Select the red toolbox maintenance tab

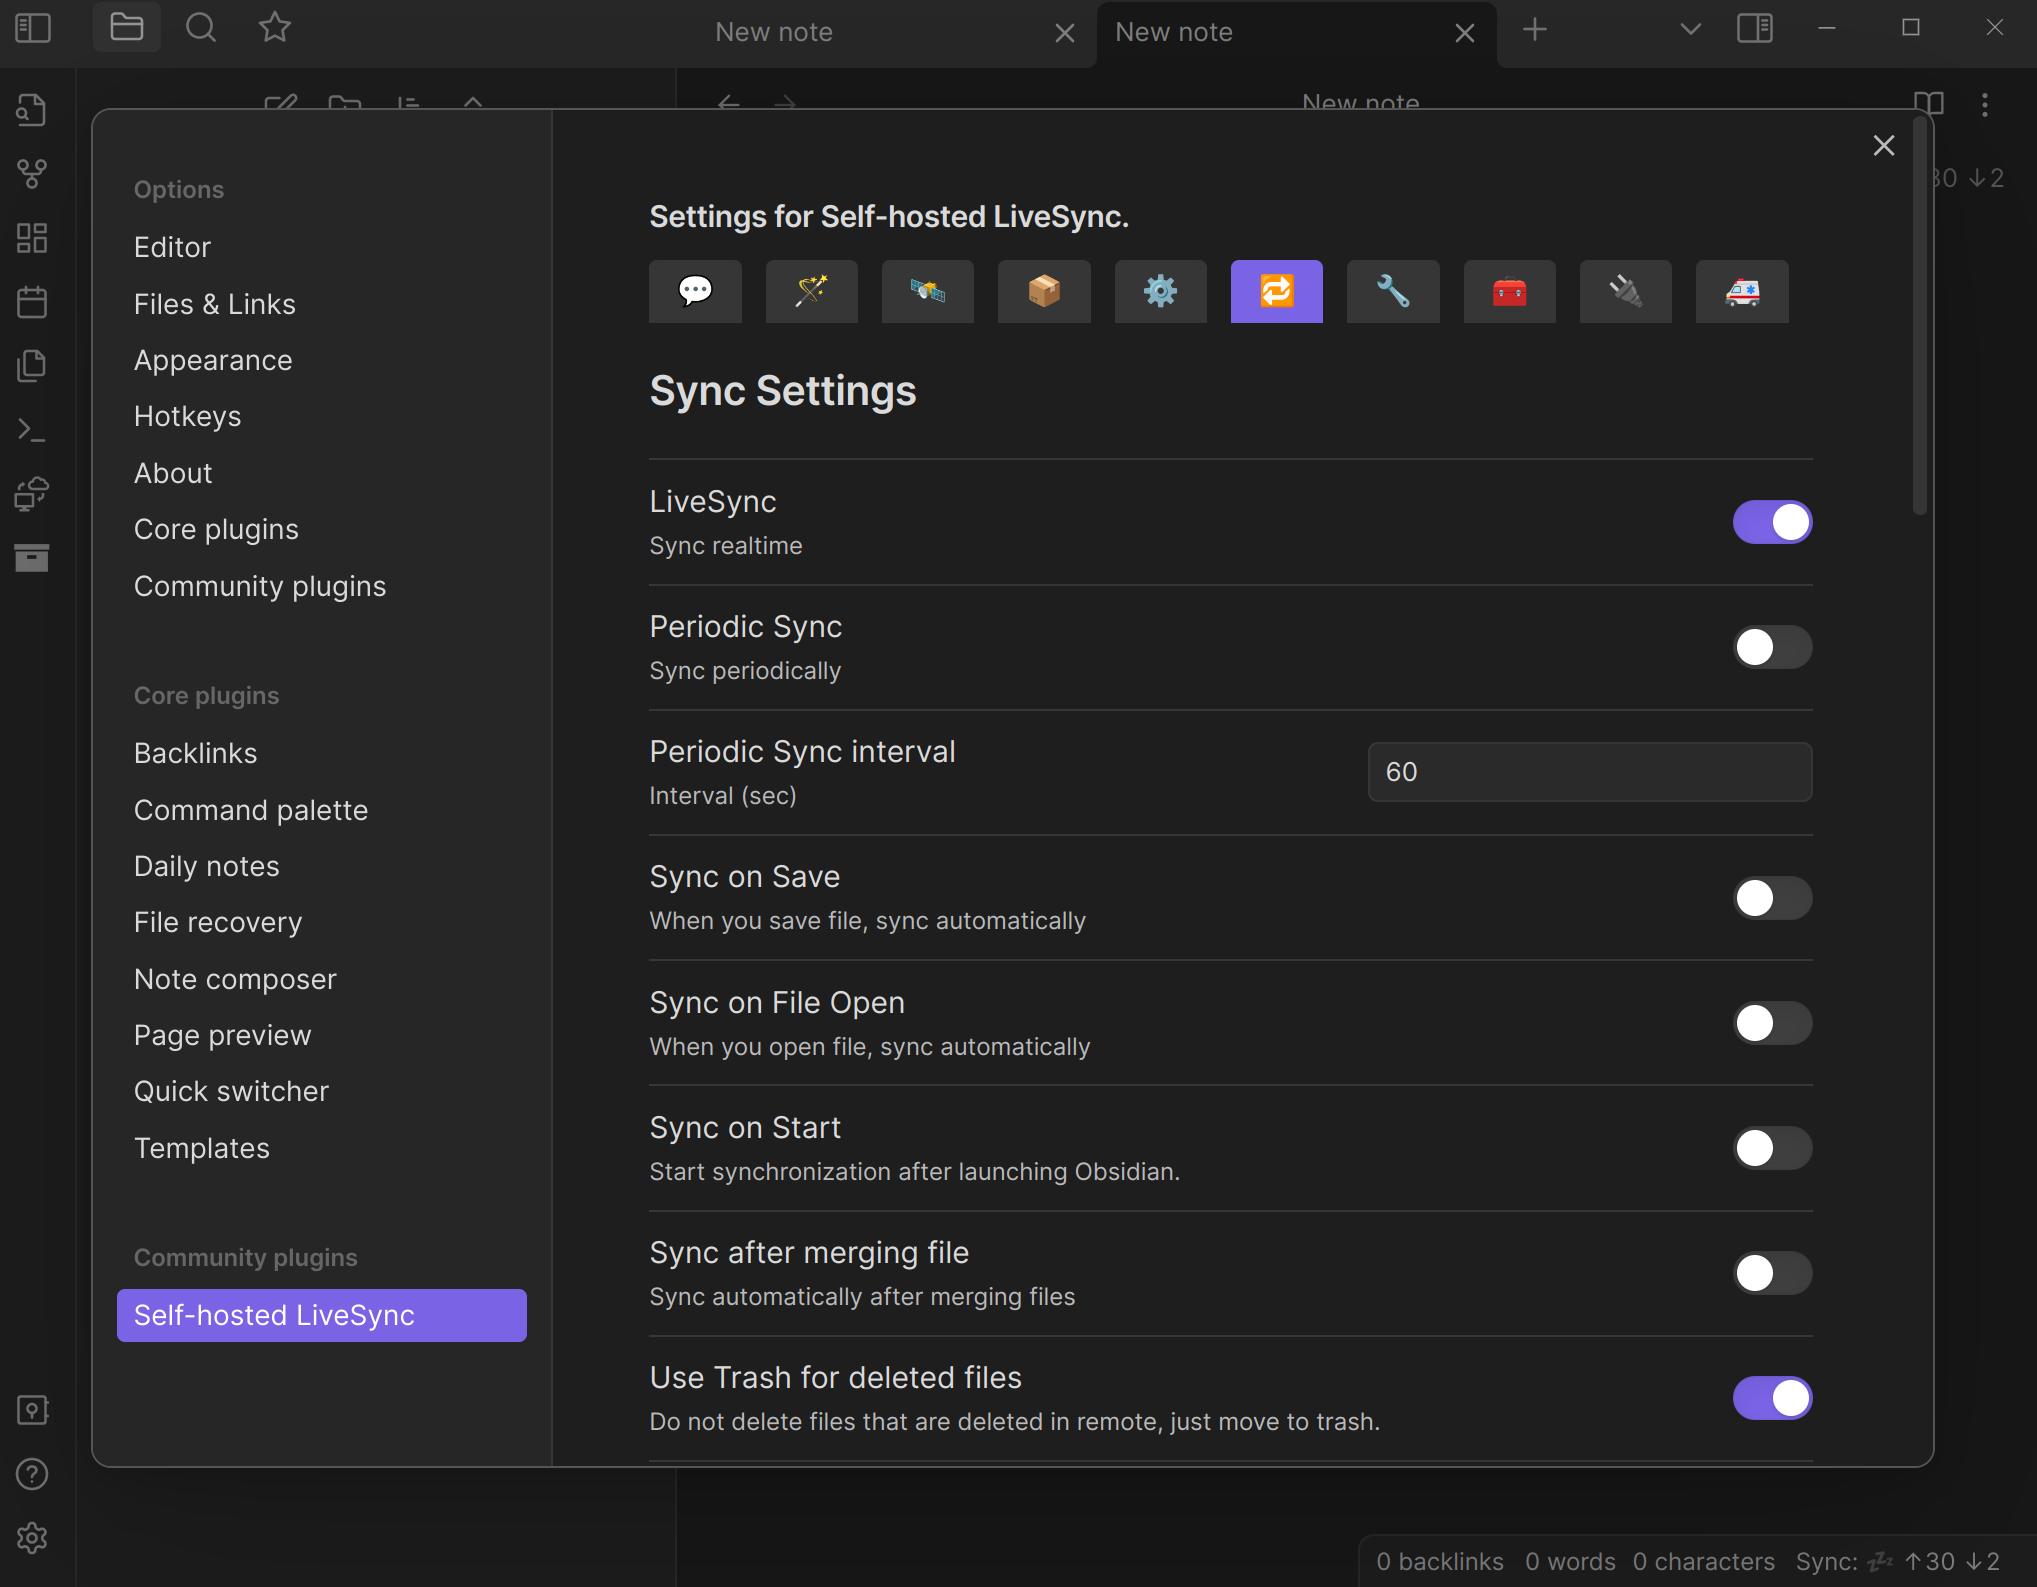coord(1508,291)
